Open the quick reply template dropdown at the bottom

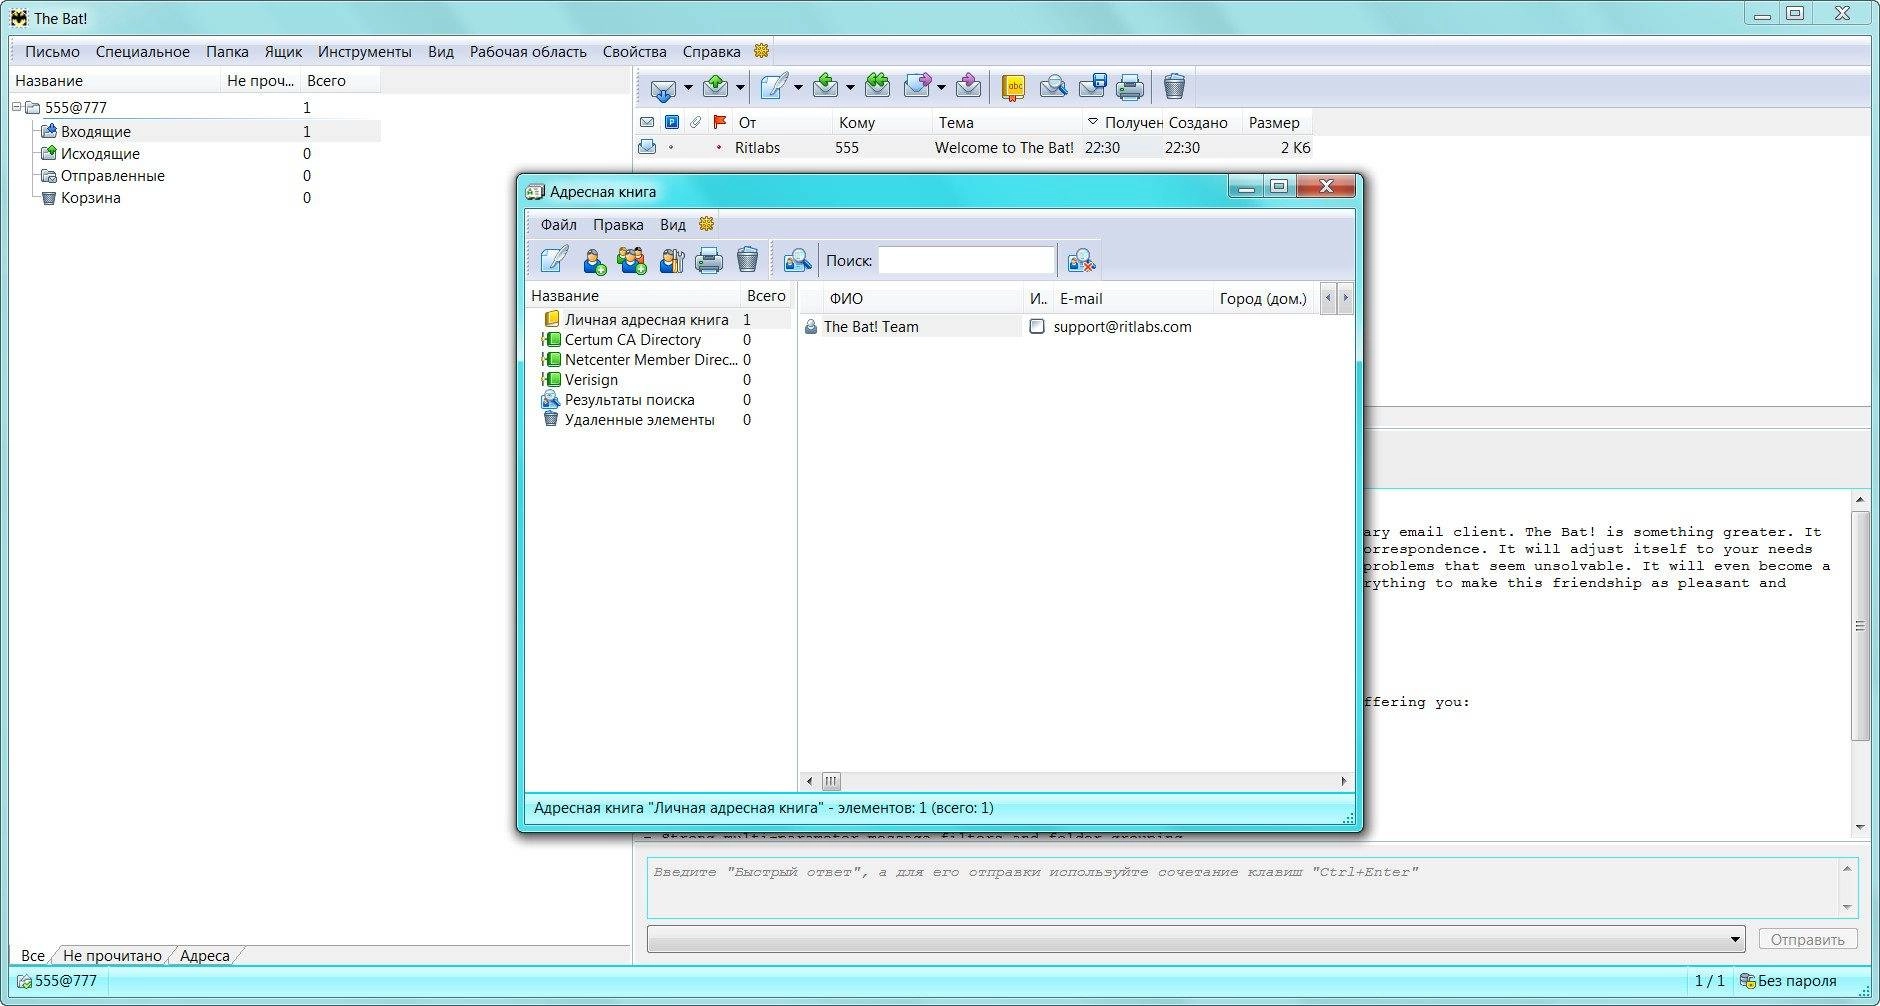tap(1735, 940)
